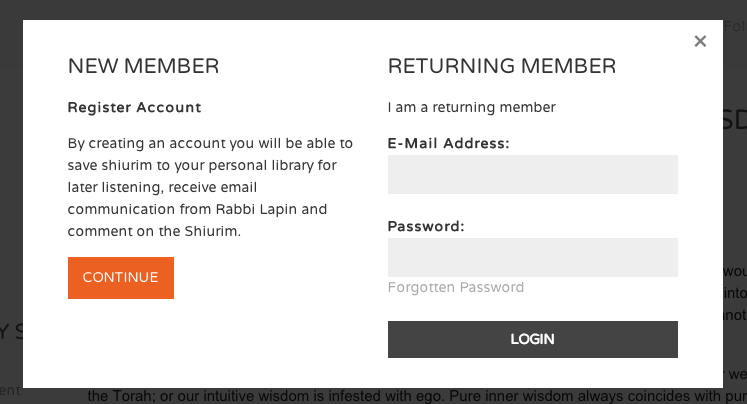
Task: Open the Forgotten Password link
Action: coord(455,287)
